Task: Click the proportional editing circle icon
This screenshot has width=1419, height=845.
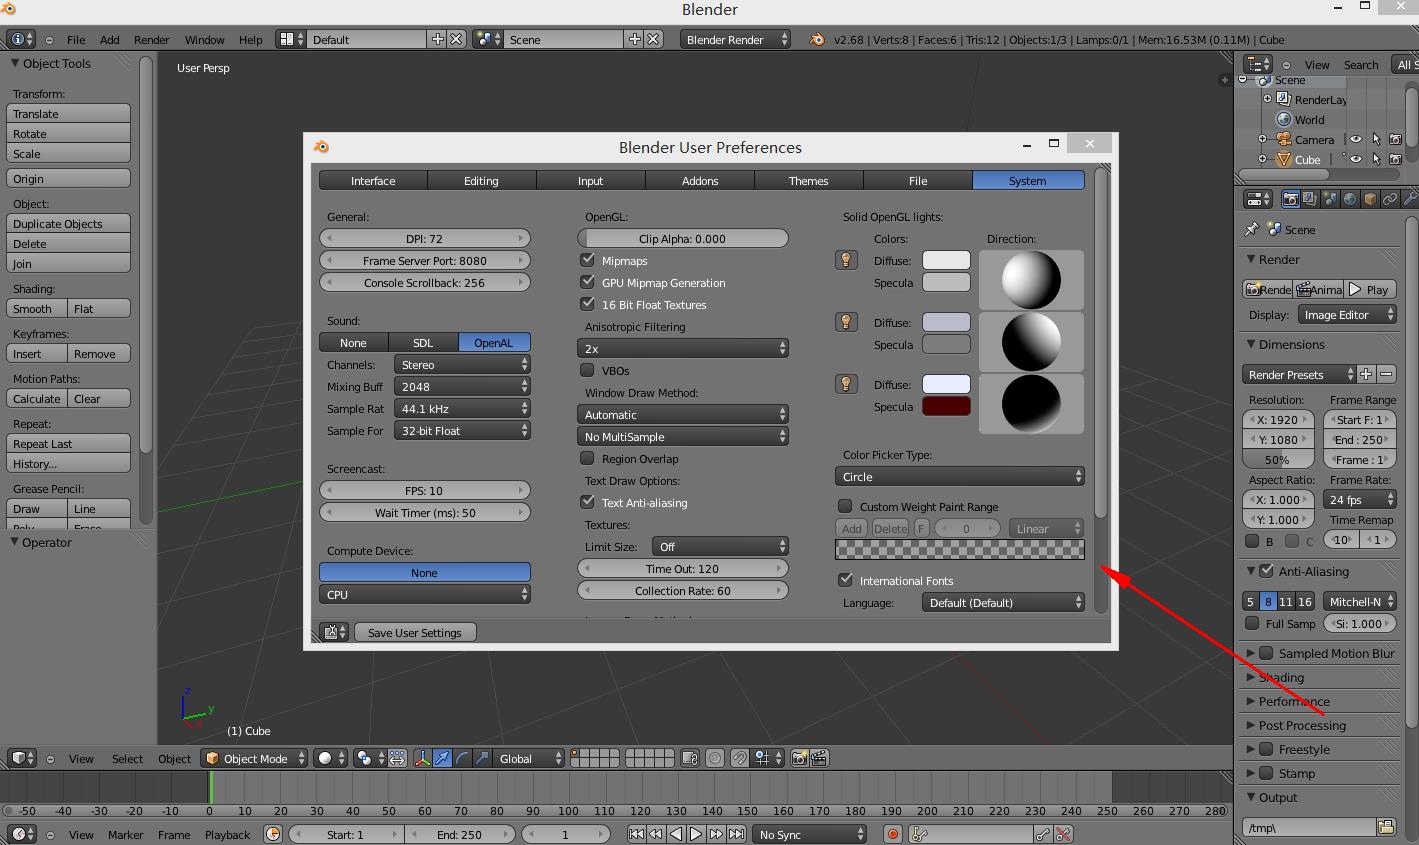Action: [x=715, y=758]
